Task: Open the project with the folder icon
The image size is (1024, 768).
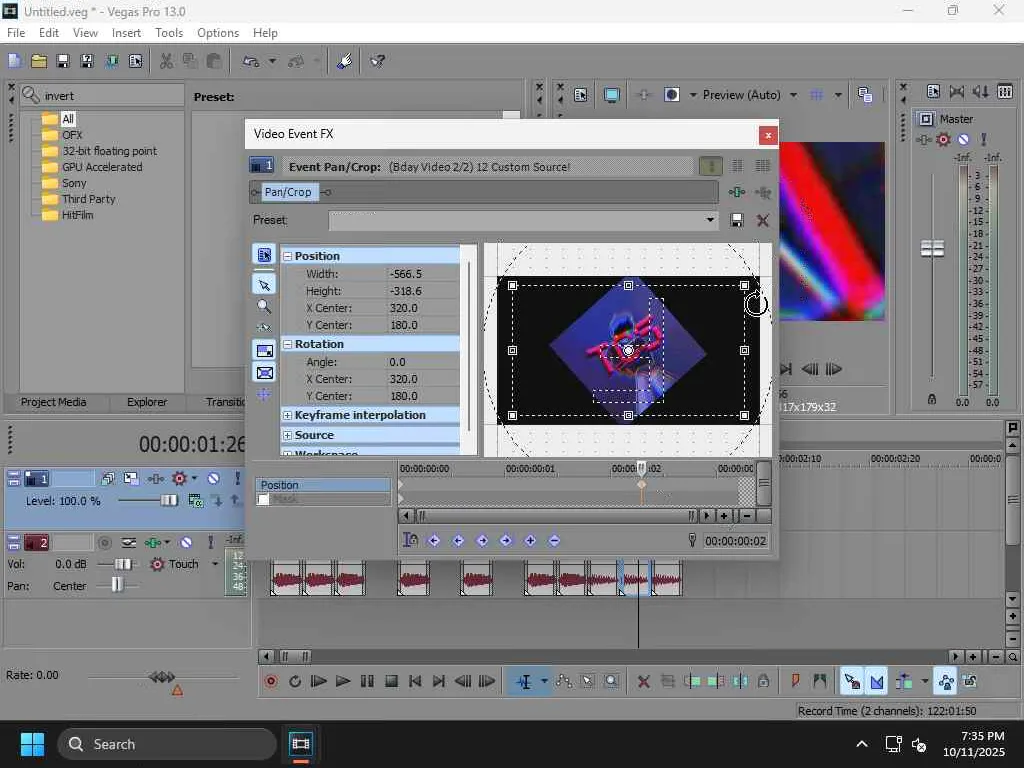Action: 39,61
